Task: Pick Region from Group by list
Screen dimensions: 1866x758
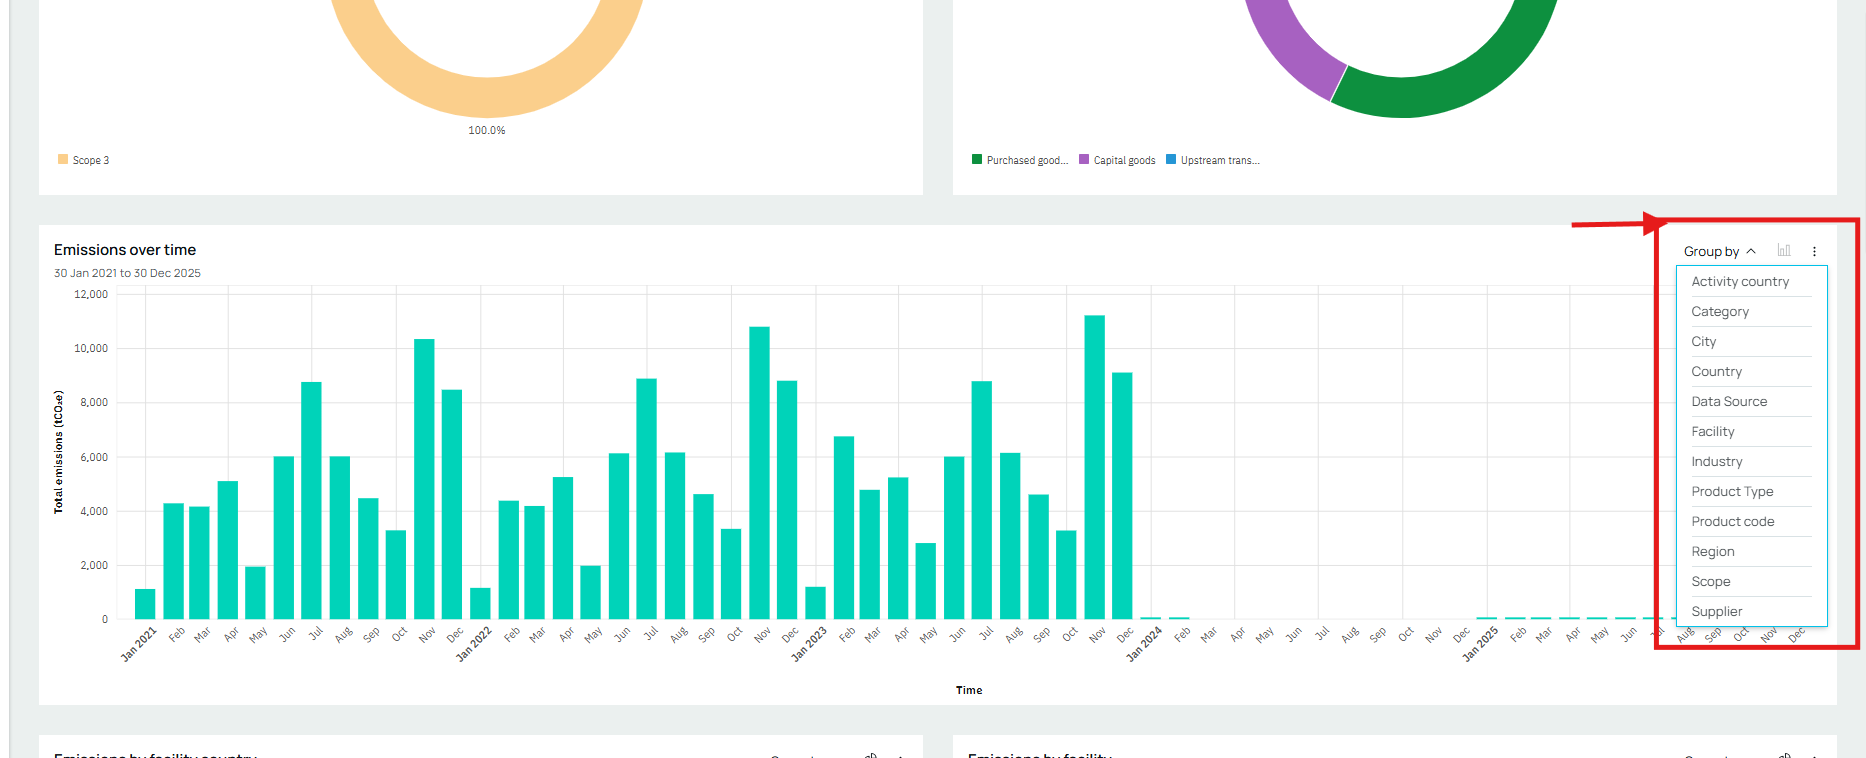Action: coord(1713,552)
